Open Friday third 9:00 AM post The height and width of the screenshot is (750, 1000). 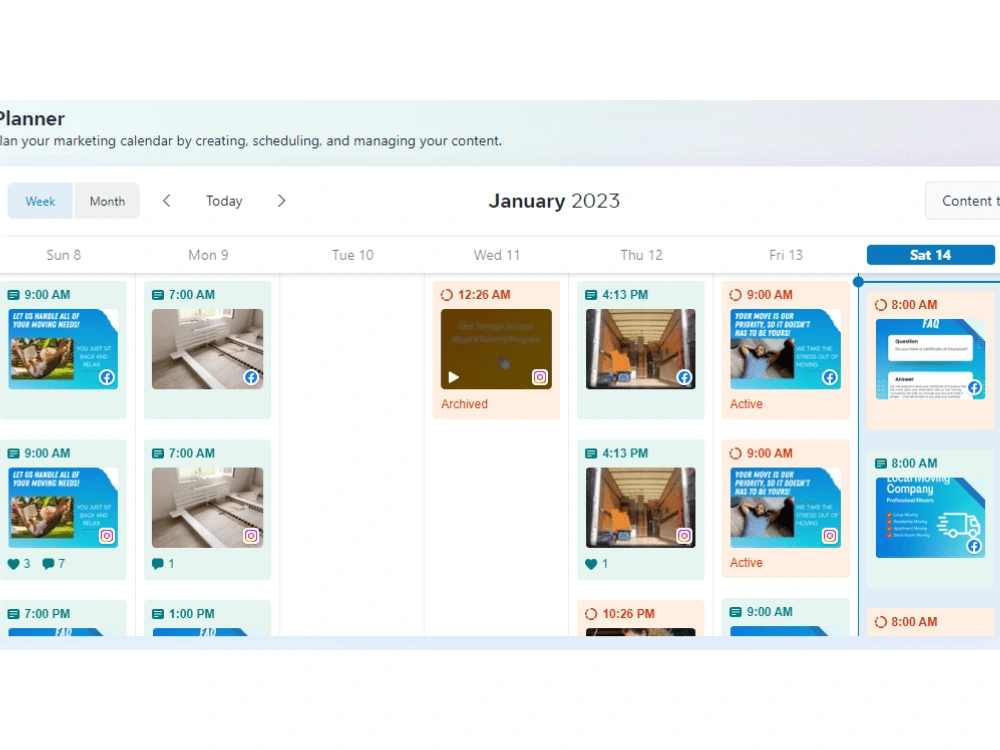click(785, 617)
